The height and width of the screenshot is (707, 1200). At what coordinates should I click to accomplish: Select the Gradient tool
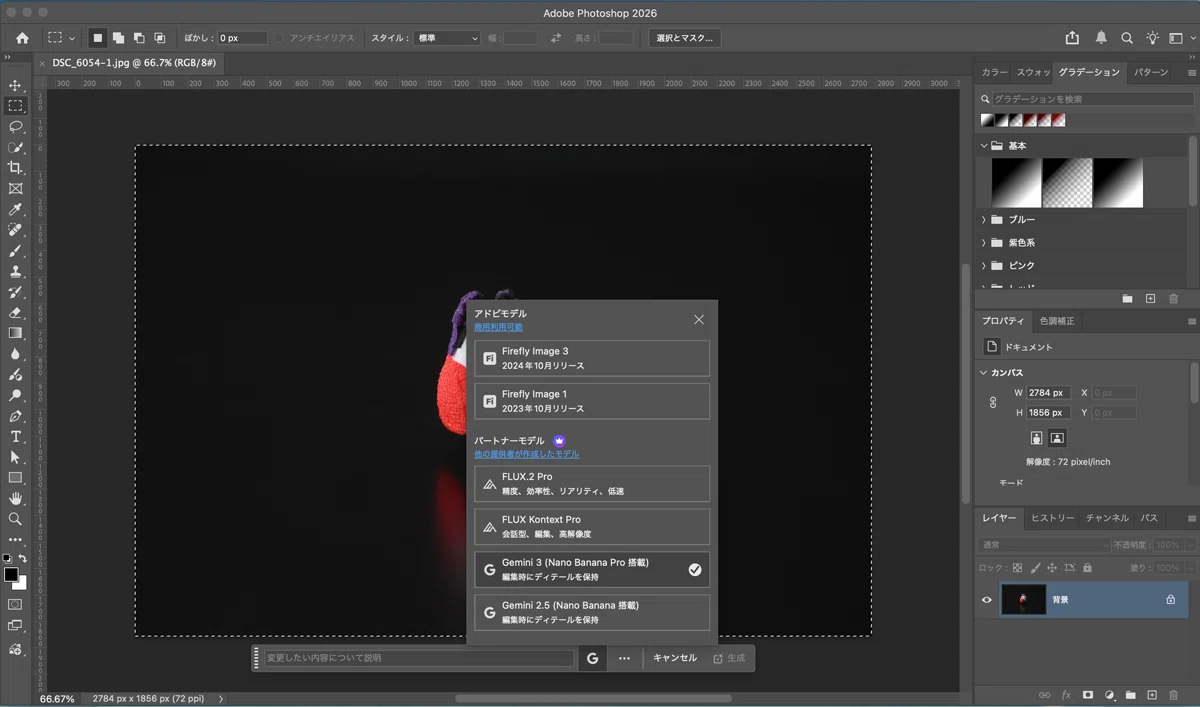[15, 333]
